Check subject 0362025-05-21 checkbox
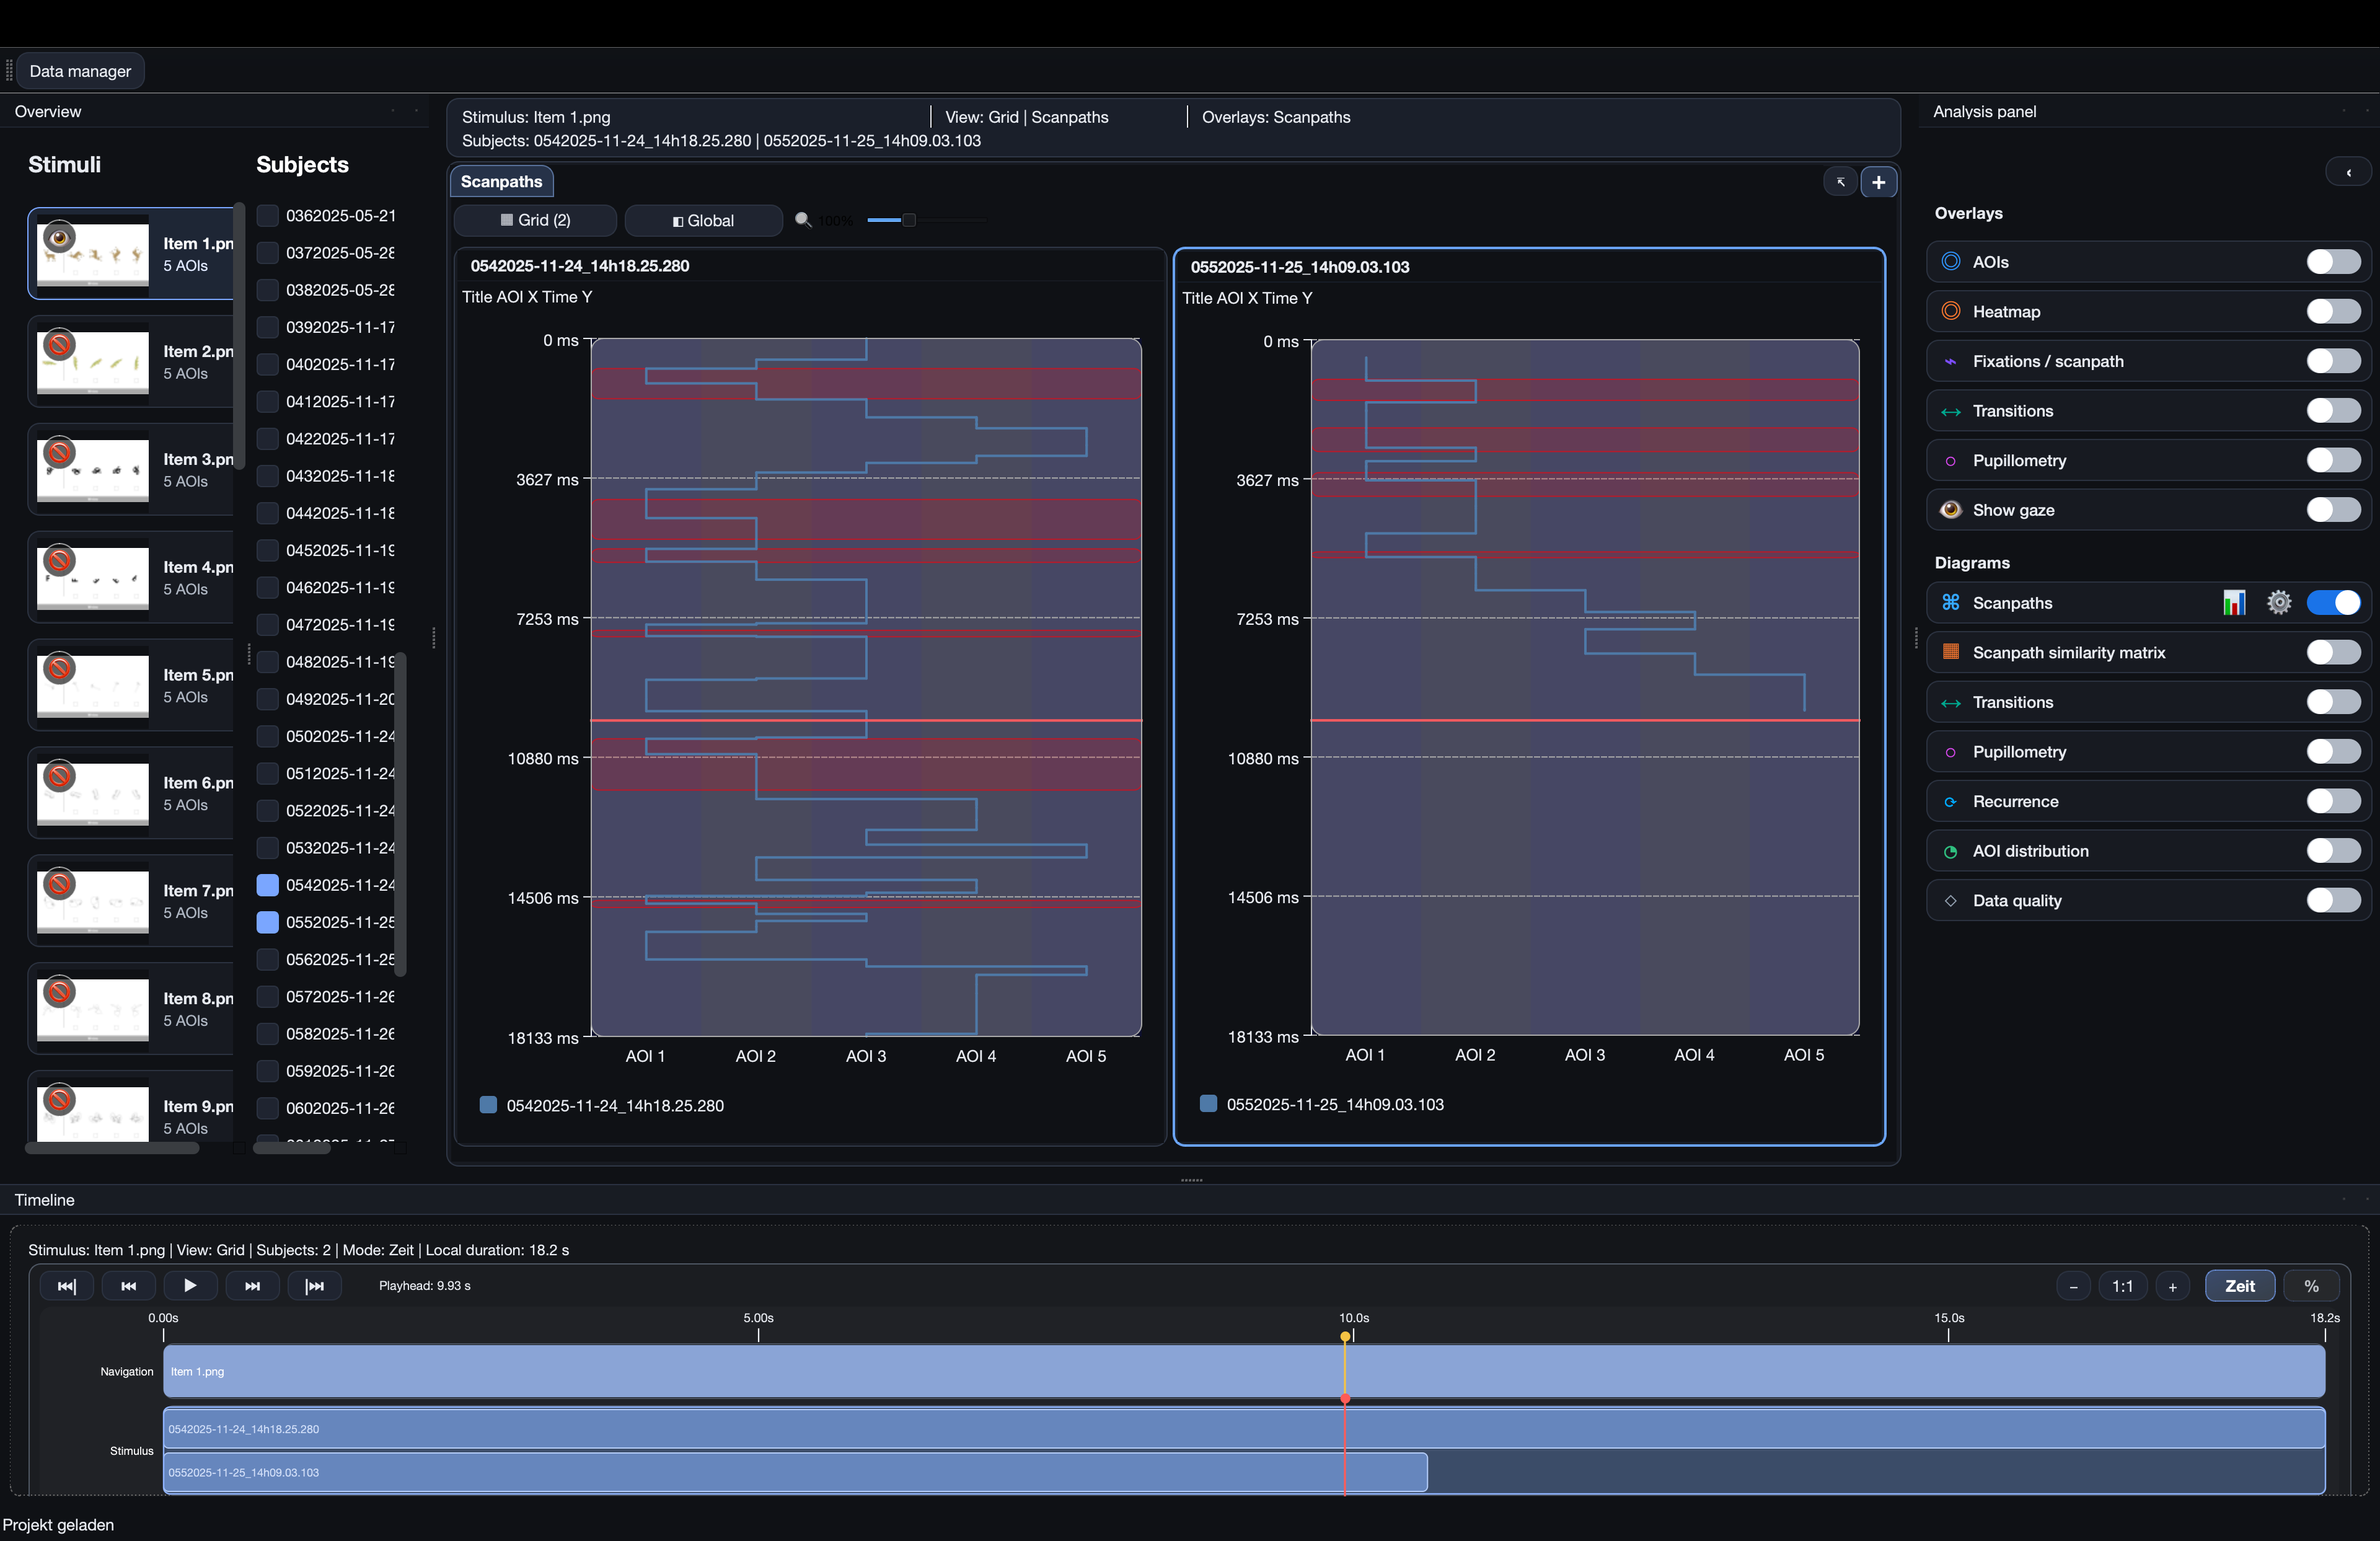Image resolution: width=2380 pixels, height=1541 pixels. click(x=267, y=215)
